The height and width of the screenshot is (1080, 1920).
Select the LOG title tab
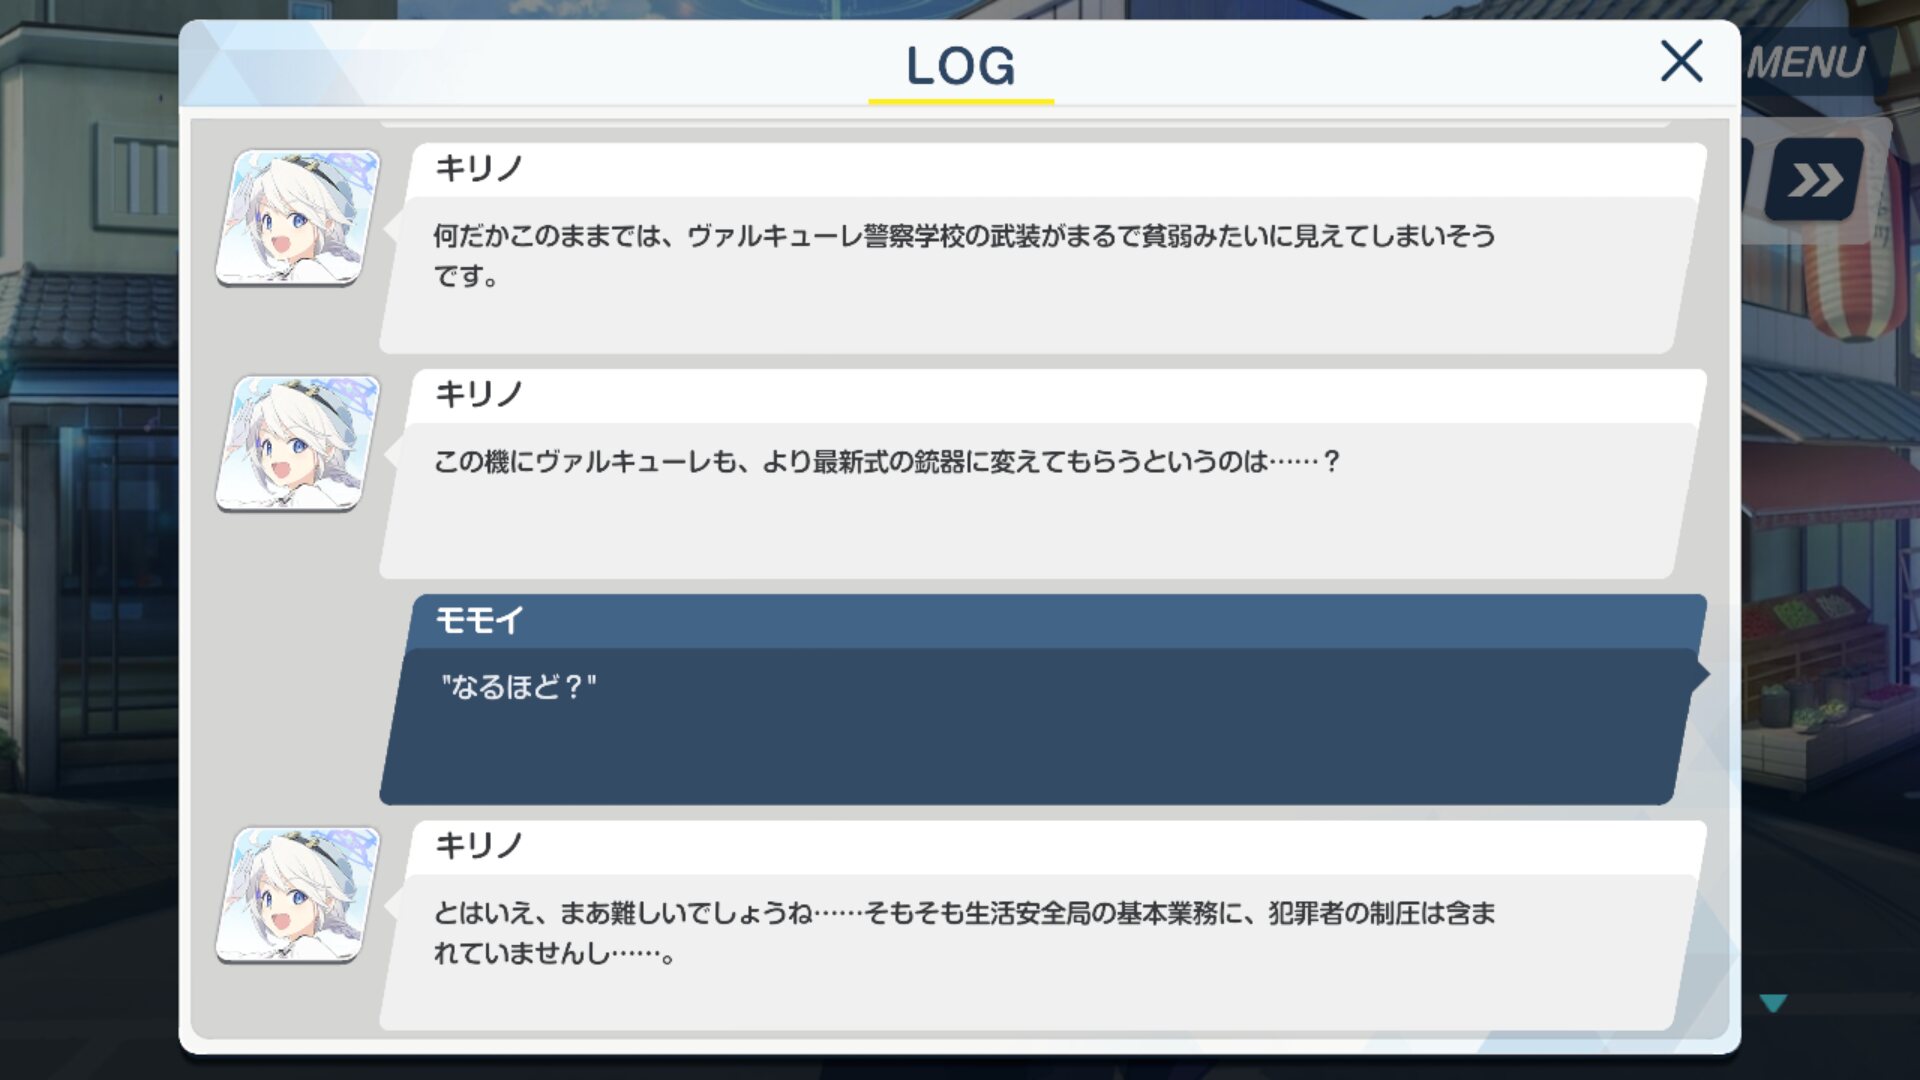point(960,66)
